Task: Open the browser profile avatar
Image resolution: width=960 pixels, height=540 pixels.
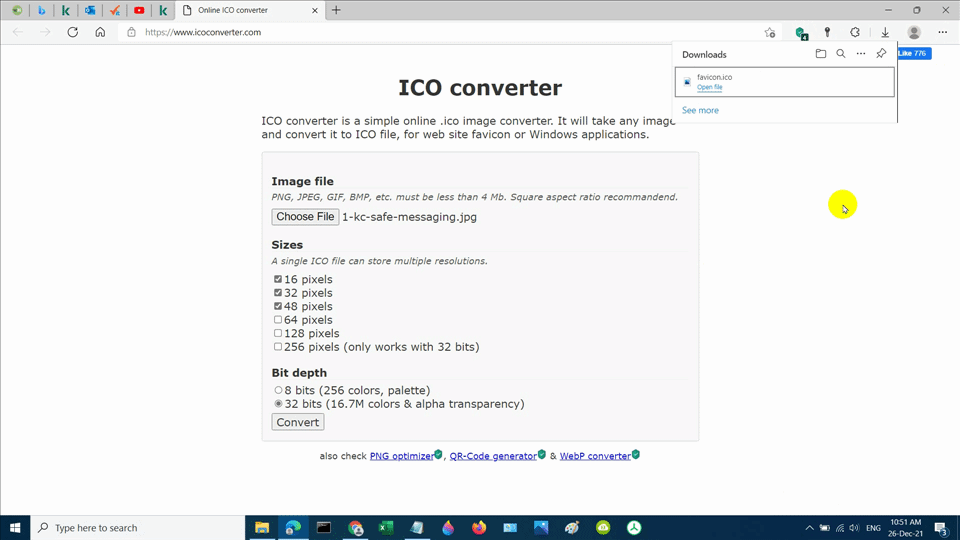Action: (914, 32)
